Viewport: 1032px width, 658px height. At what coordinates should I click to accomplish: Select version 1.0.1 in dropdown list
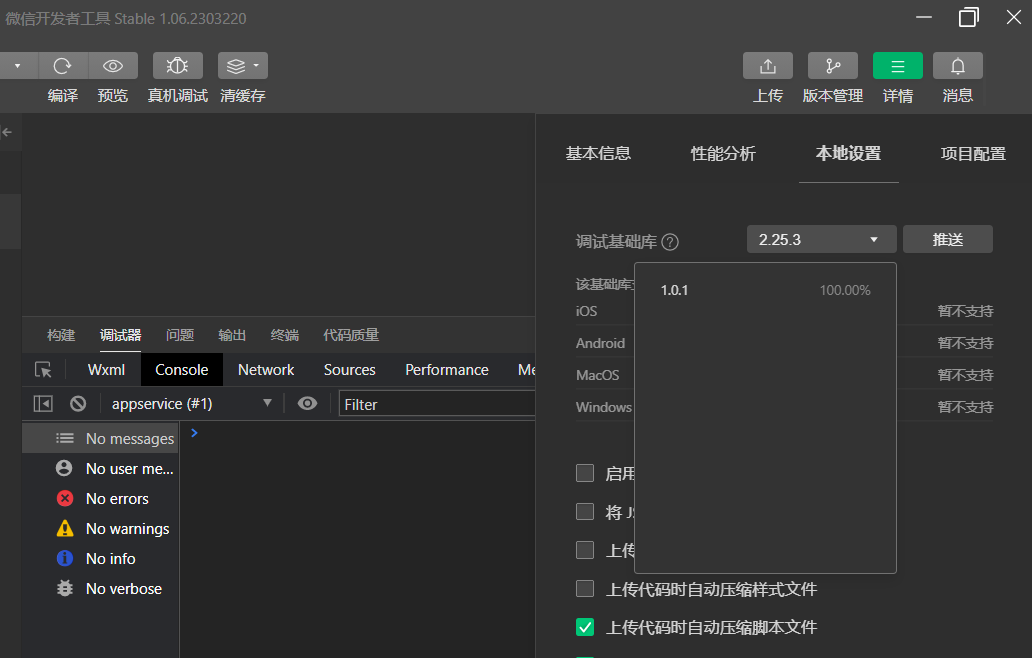765,290
